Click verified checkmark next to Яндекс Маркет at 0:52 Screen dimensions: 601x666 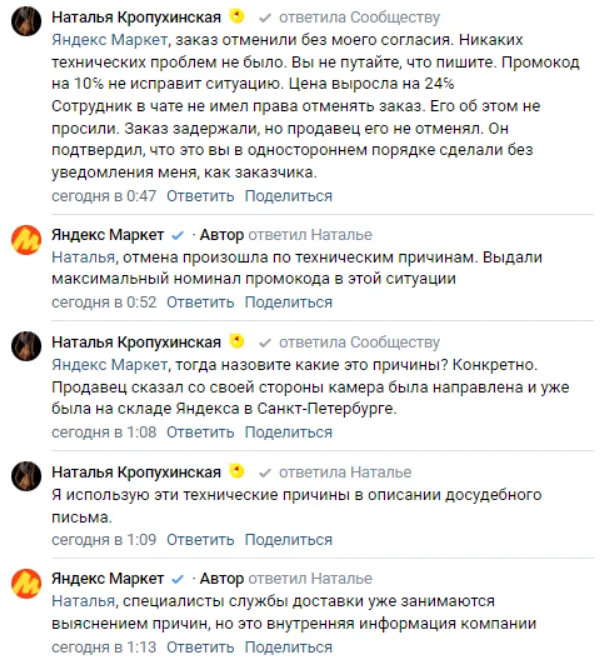178,236
